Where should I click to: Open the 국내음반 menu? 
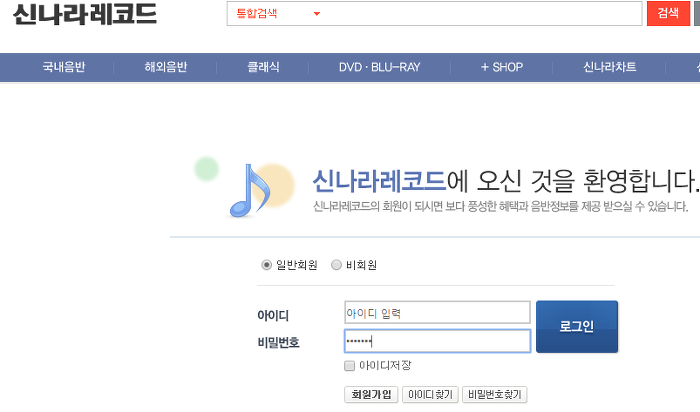pos(63,67)
